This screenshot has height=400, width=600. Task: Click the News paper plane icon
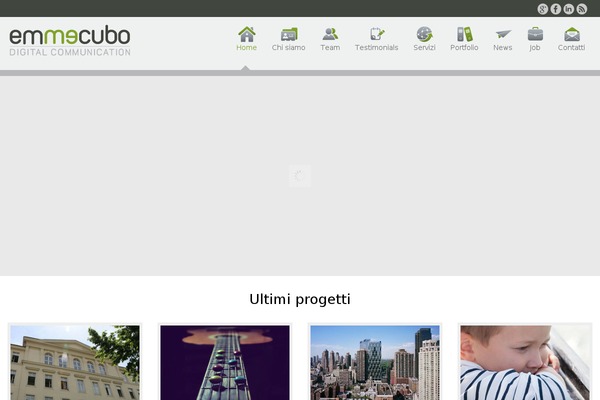pos(503,34)
